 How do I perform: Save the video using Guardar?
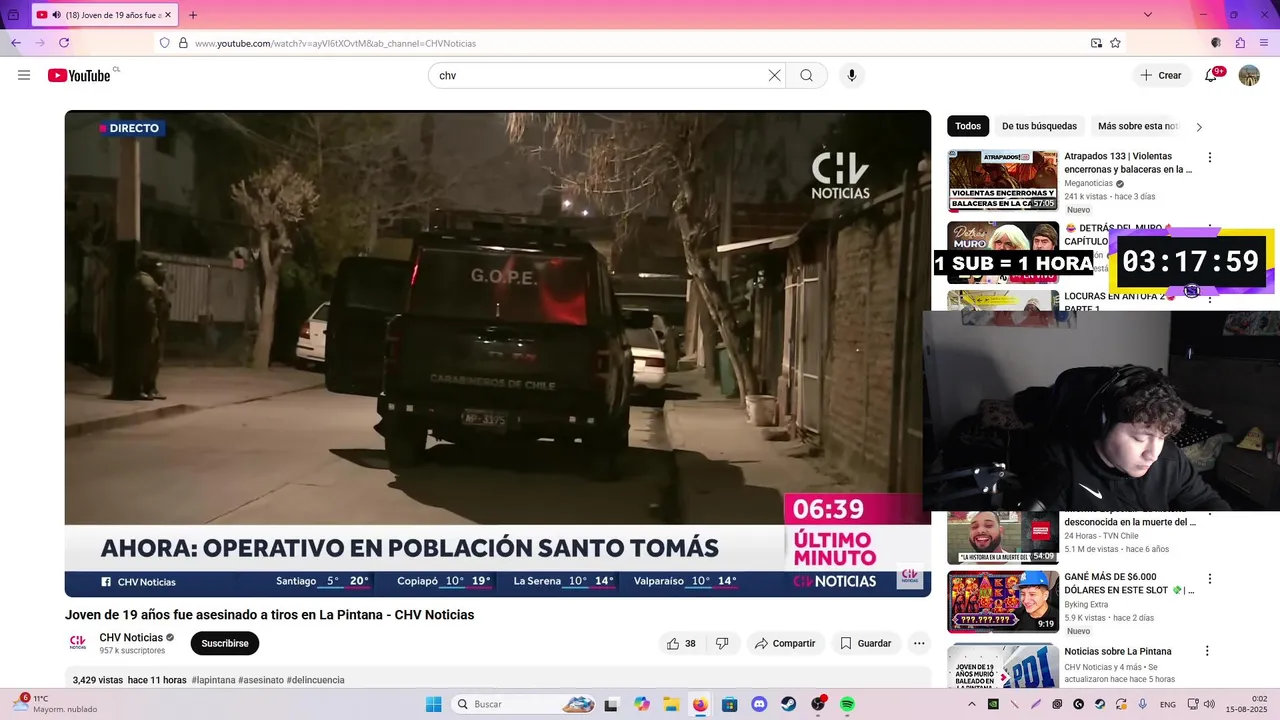click(x=865, y=643)
